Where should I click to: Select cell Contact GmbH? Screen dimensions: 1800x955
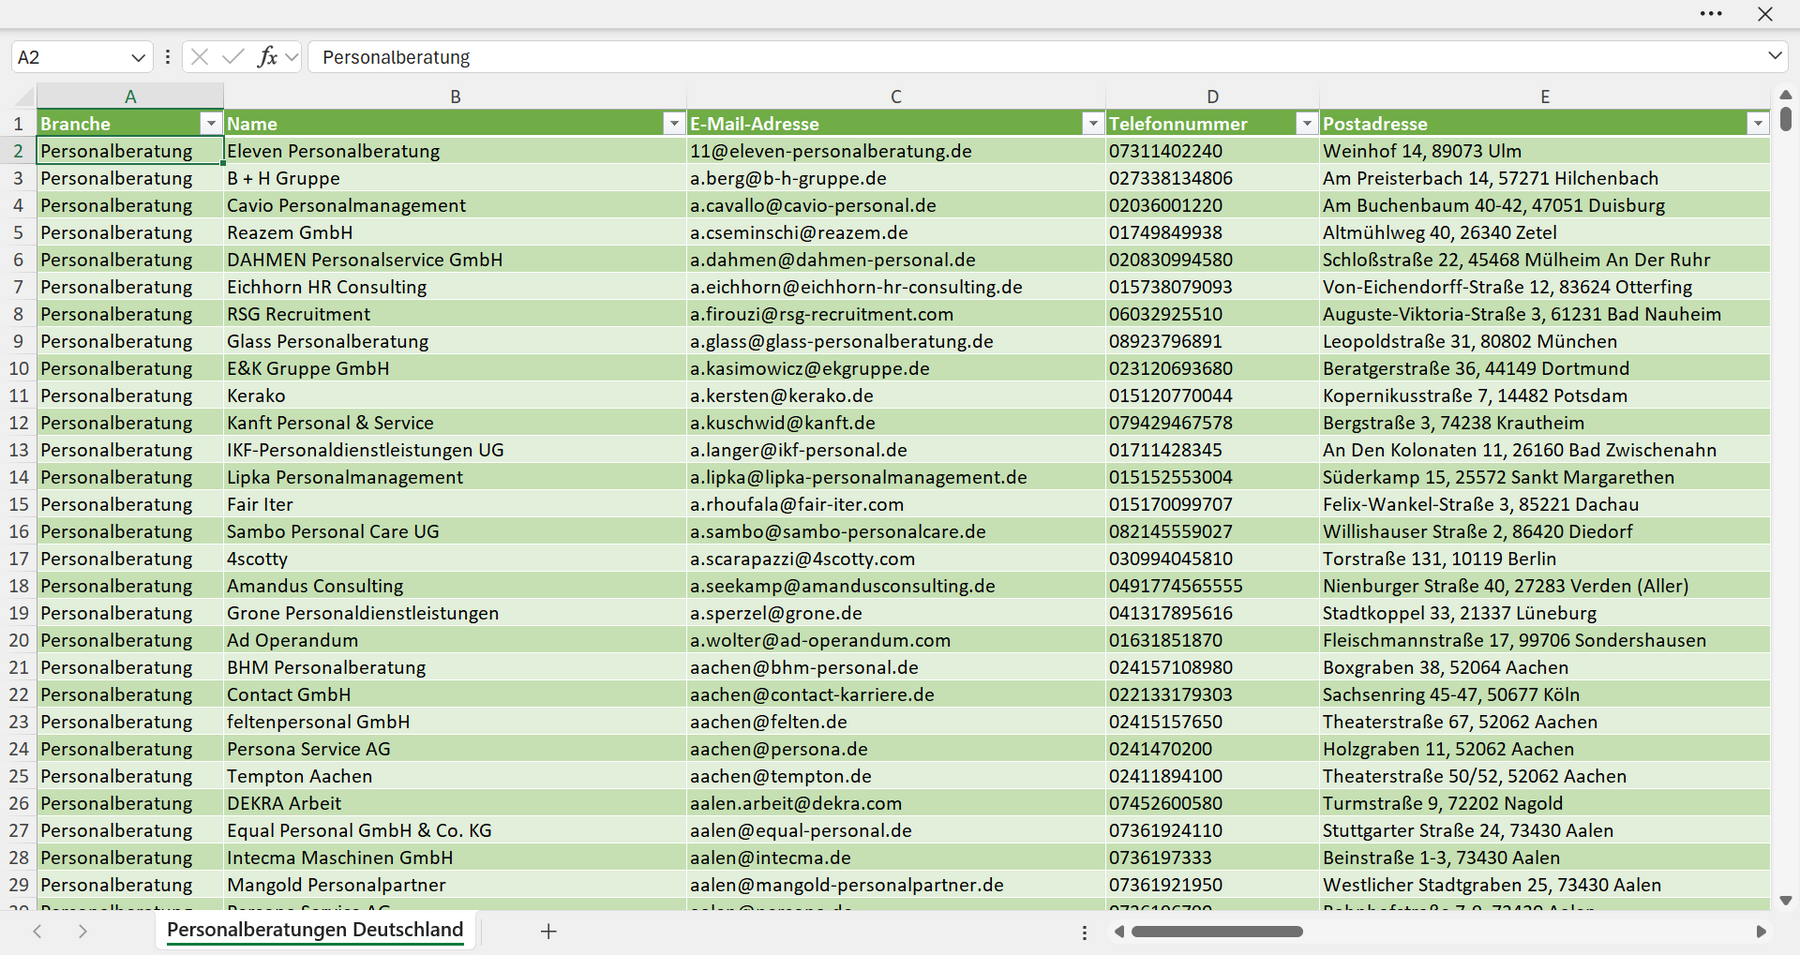pos(455,694)
